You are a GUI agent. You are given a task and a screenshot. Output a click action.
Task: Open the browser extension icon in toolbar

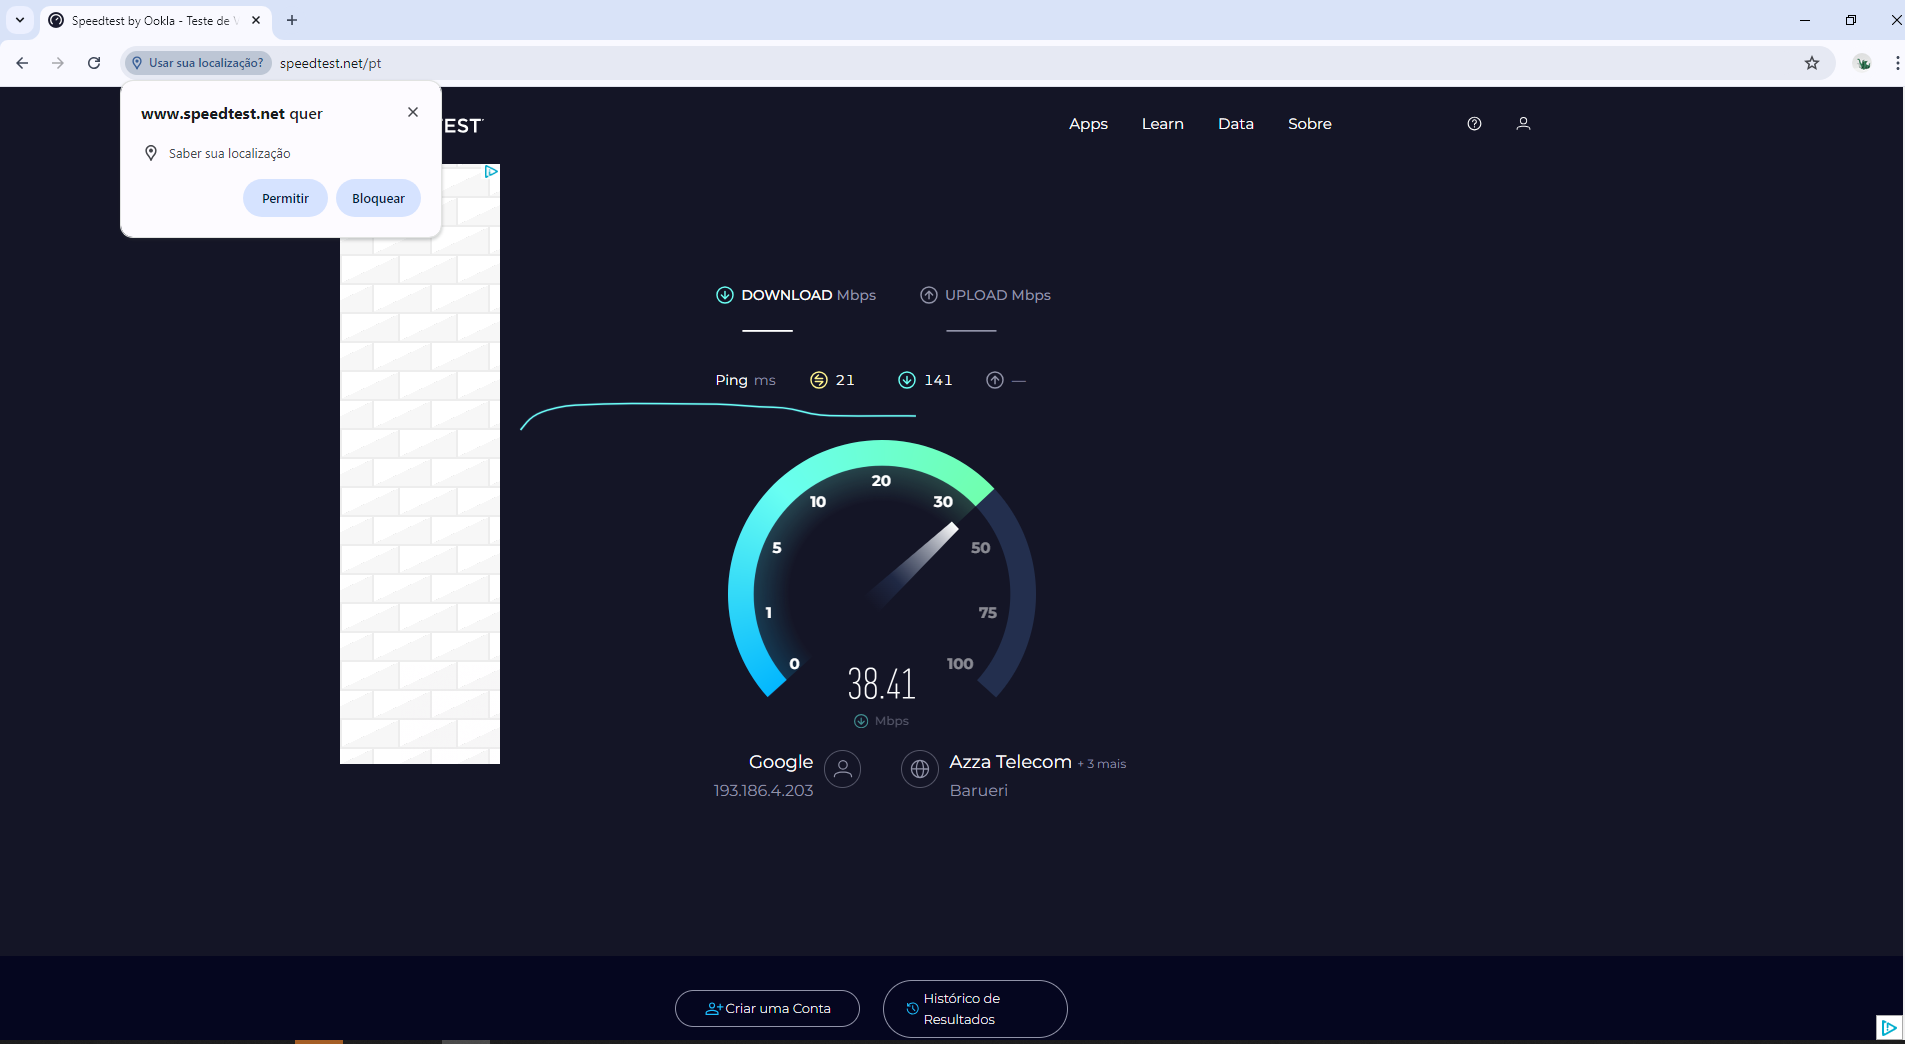point(1864,63)
